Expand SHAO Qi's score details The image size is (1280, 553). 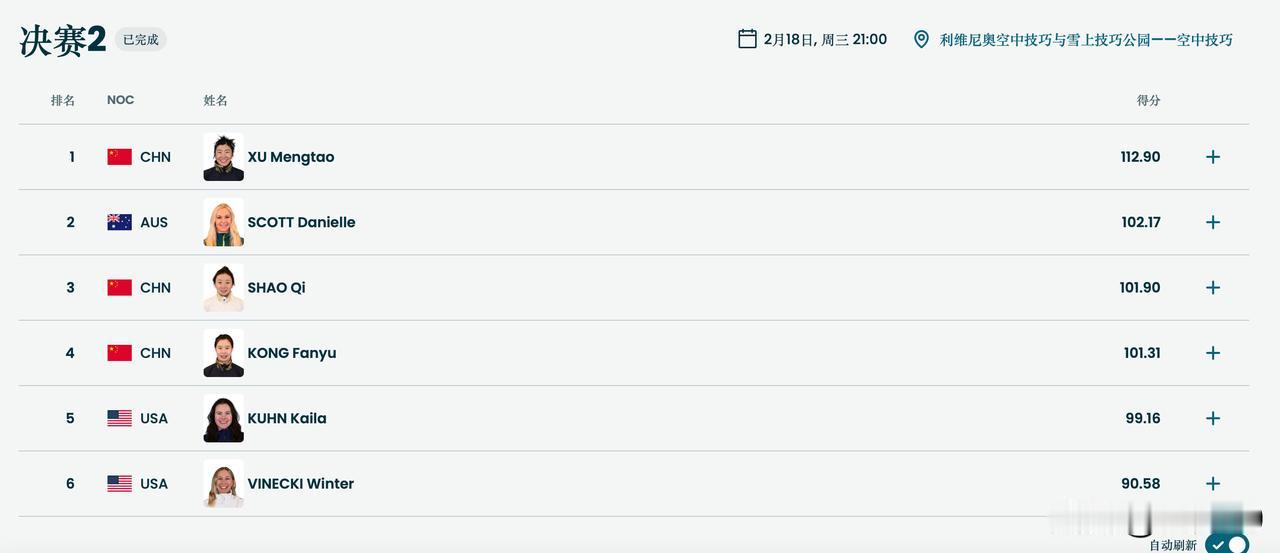tap(1213, 288)
